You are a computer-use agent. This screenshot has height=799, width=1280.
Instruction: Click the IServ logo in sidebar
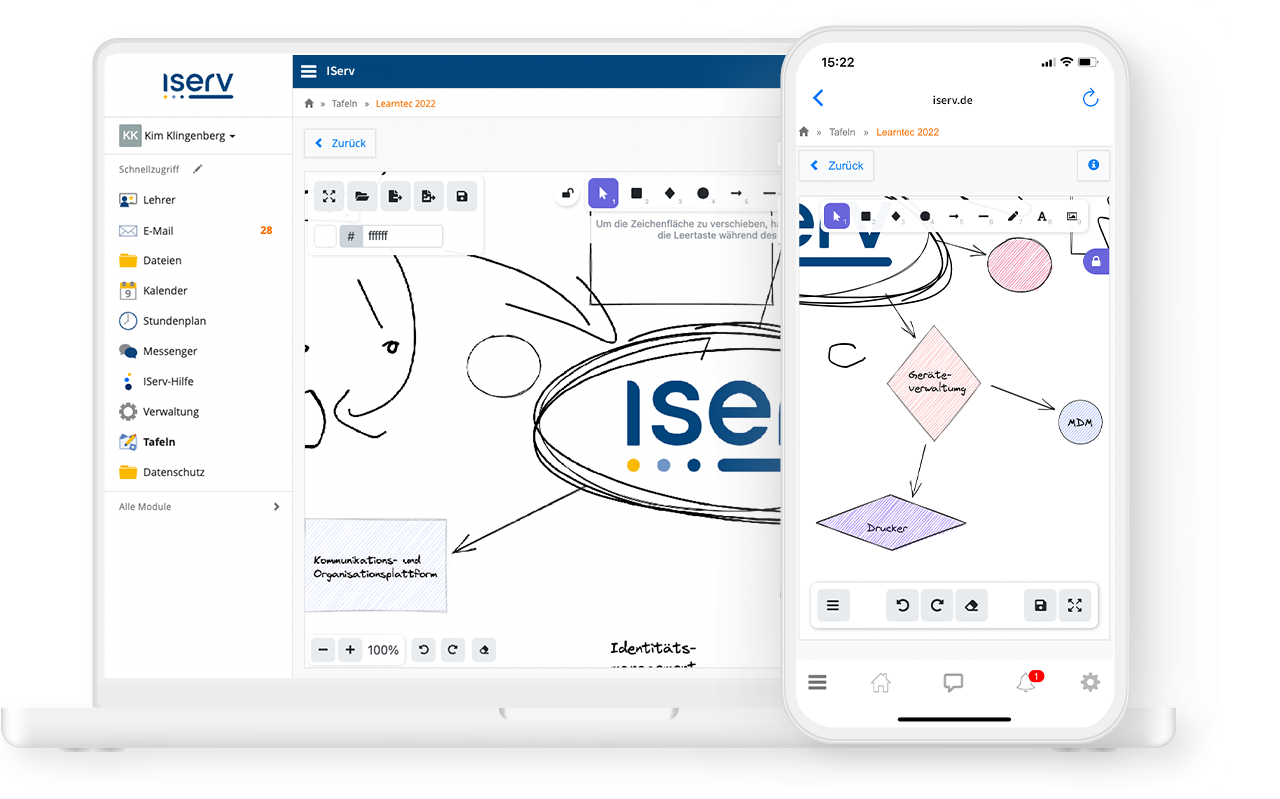[198, 85]
